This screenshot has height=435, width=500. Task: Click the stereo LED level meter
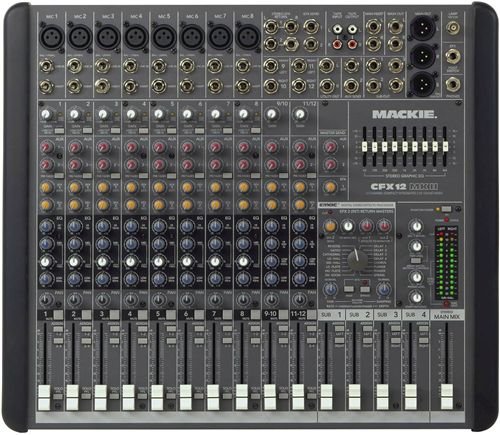tap(446, 263)
